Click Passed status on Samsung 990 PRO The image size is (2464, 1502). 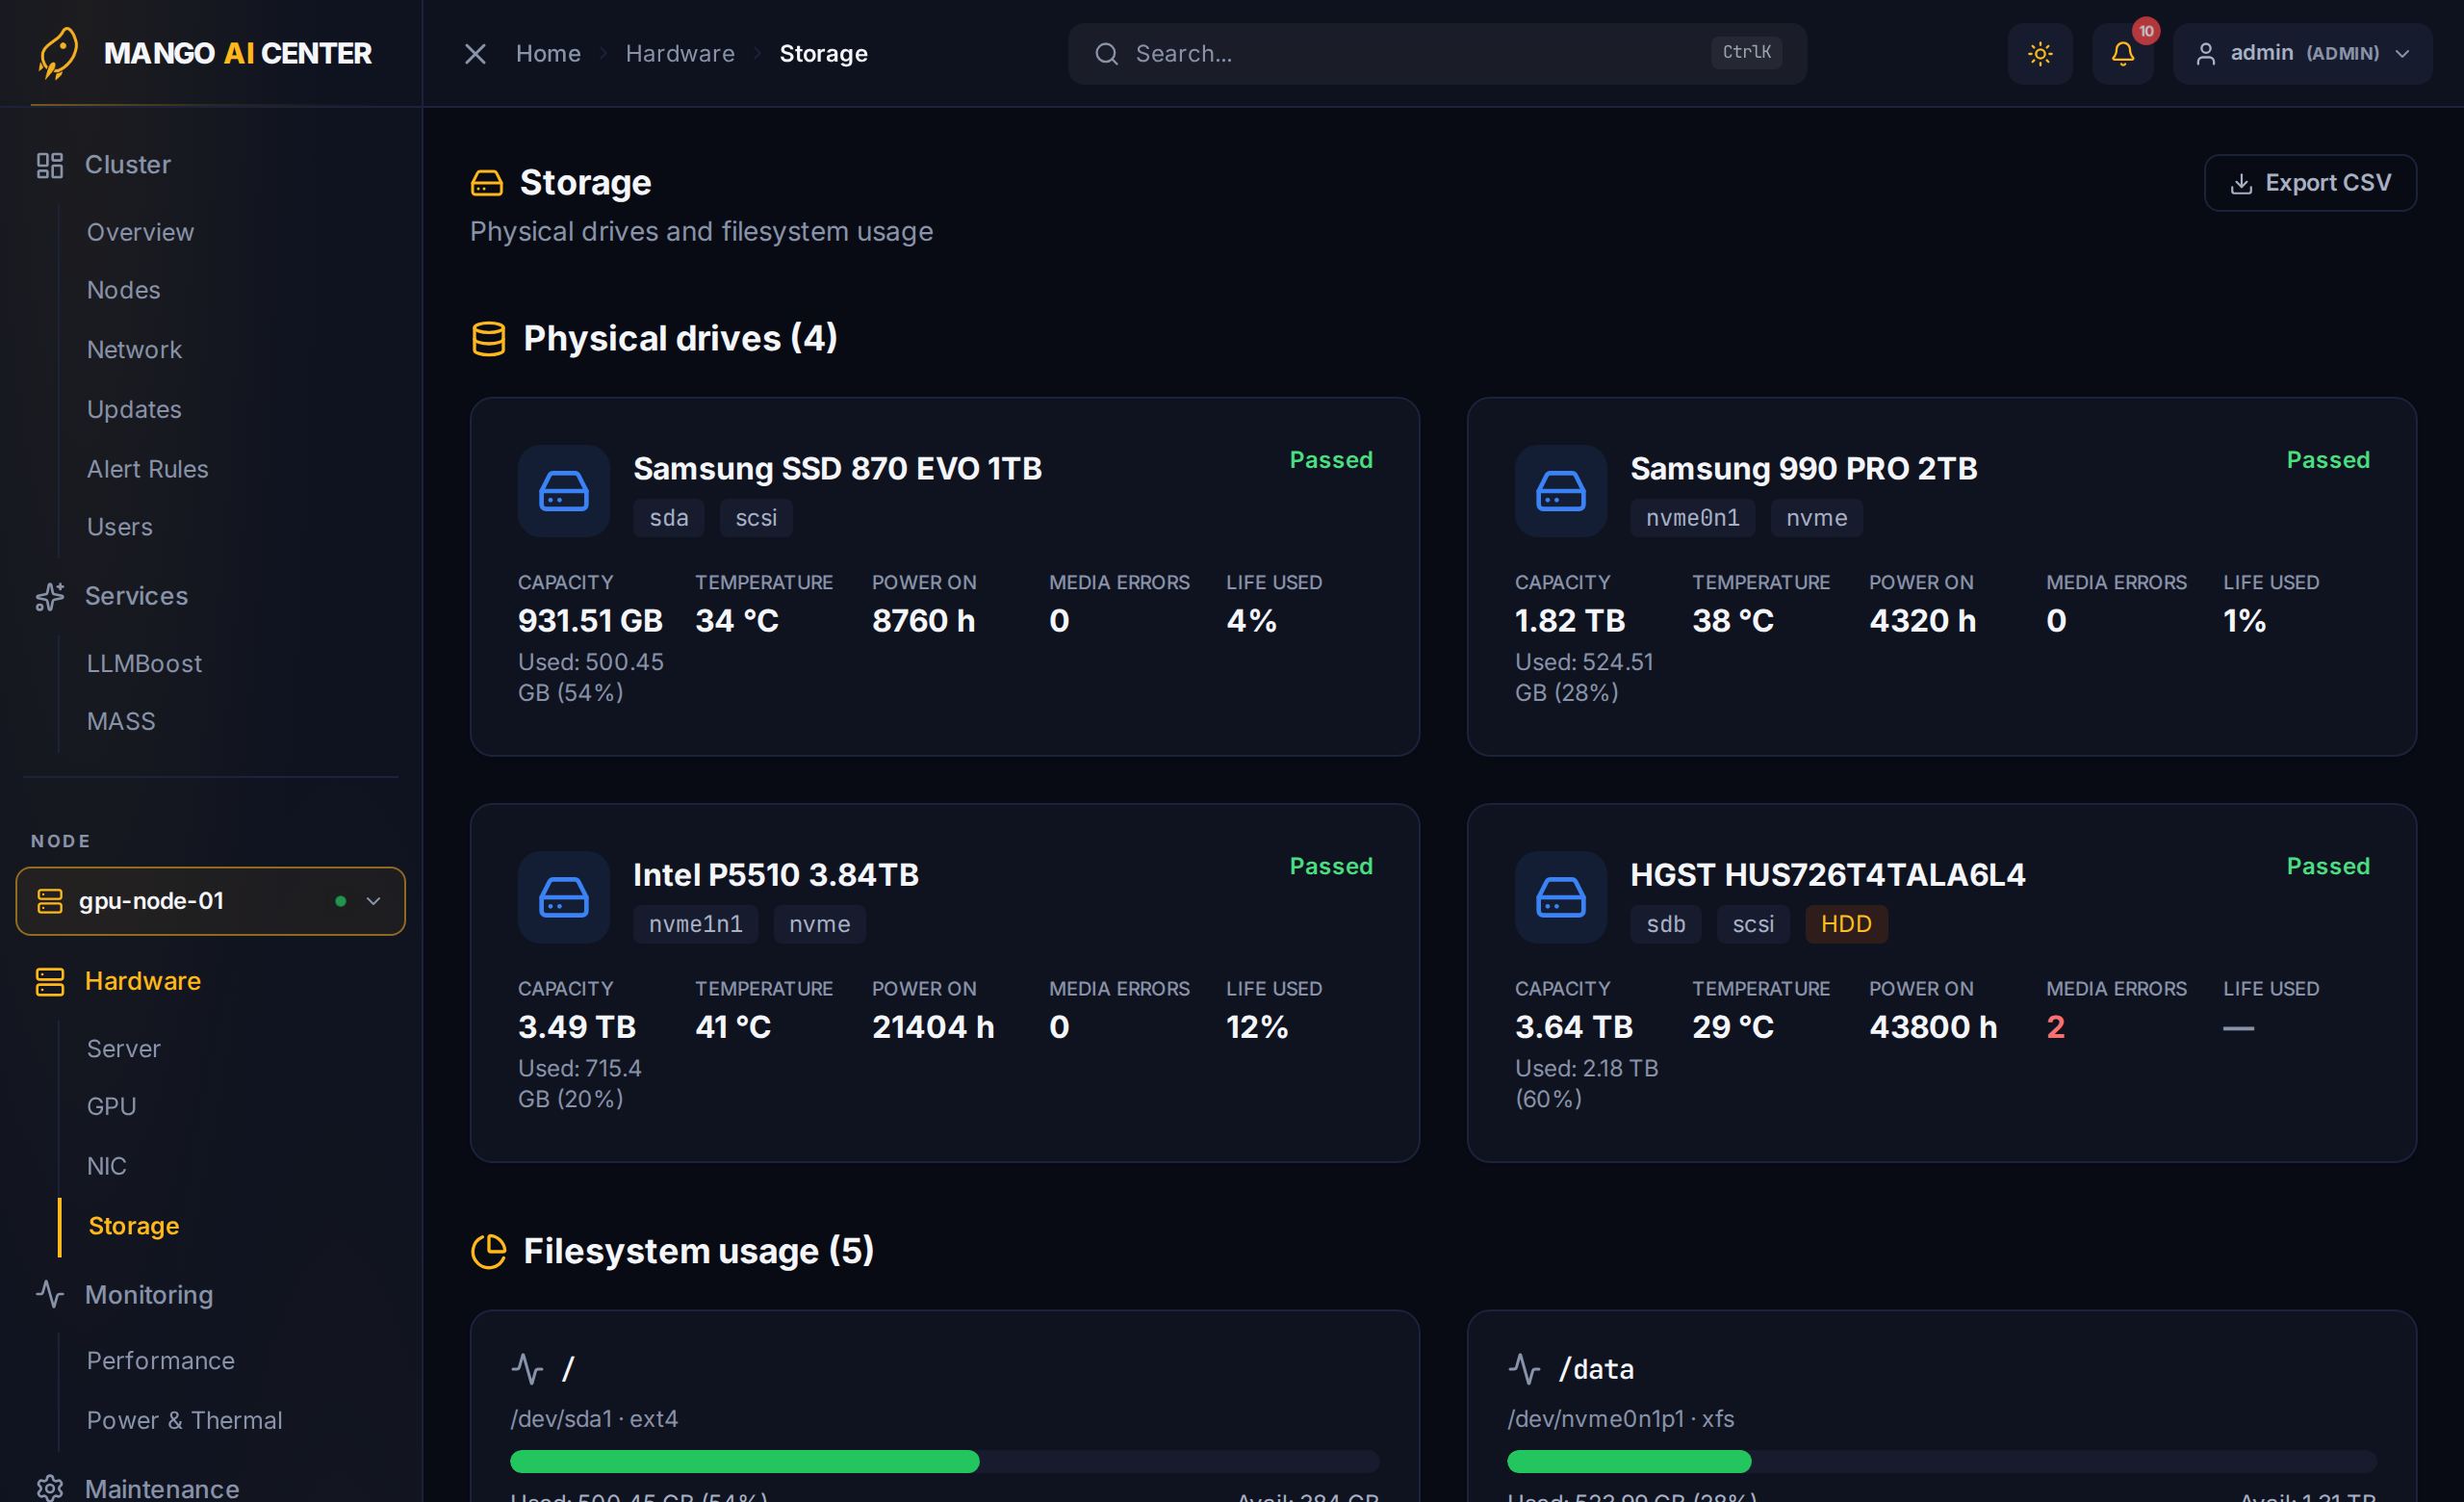pyautogui.click(x=2328, y=460)
